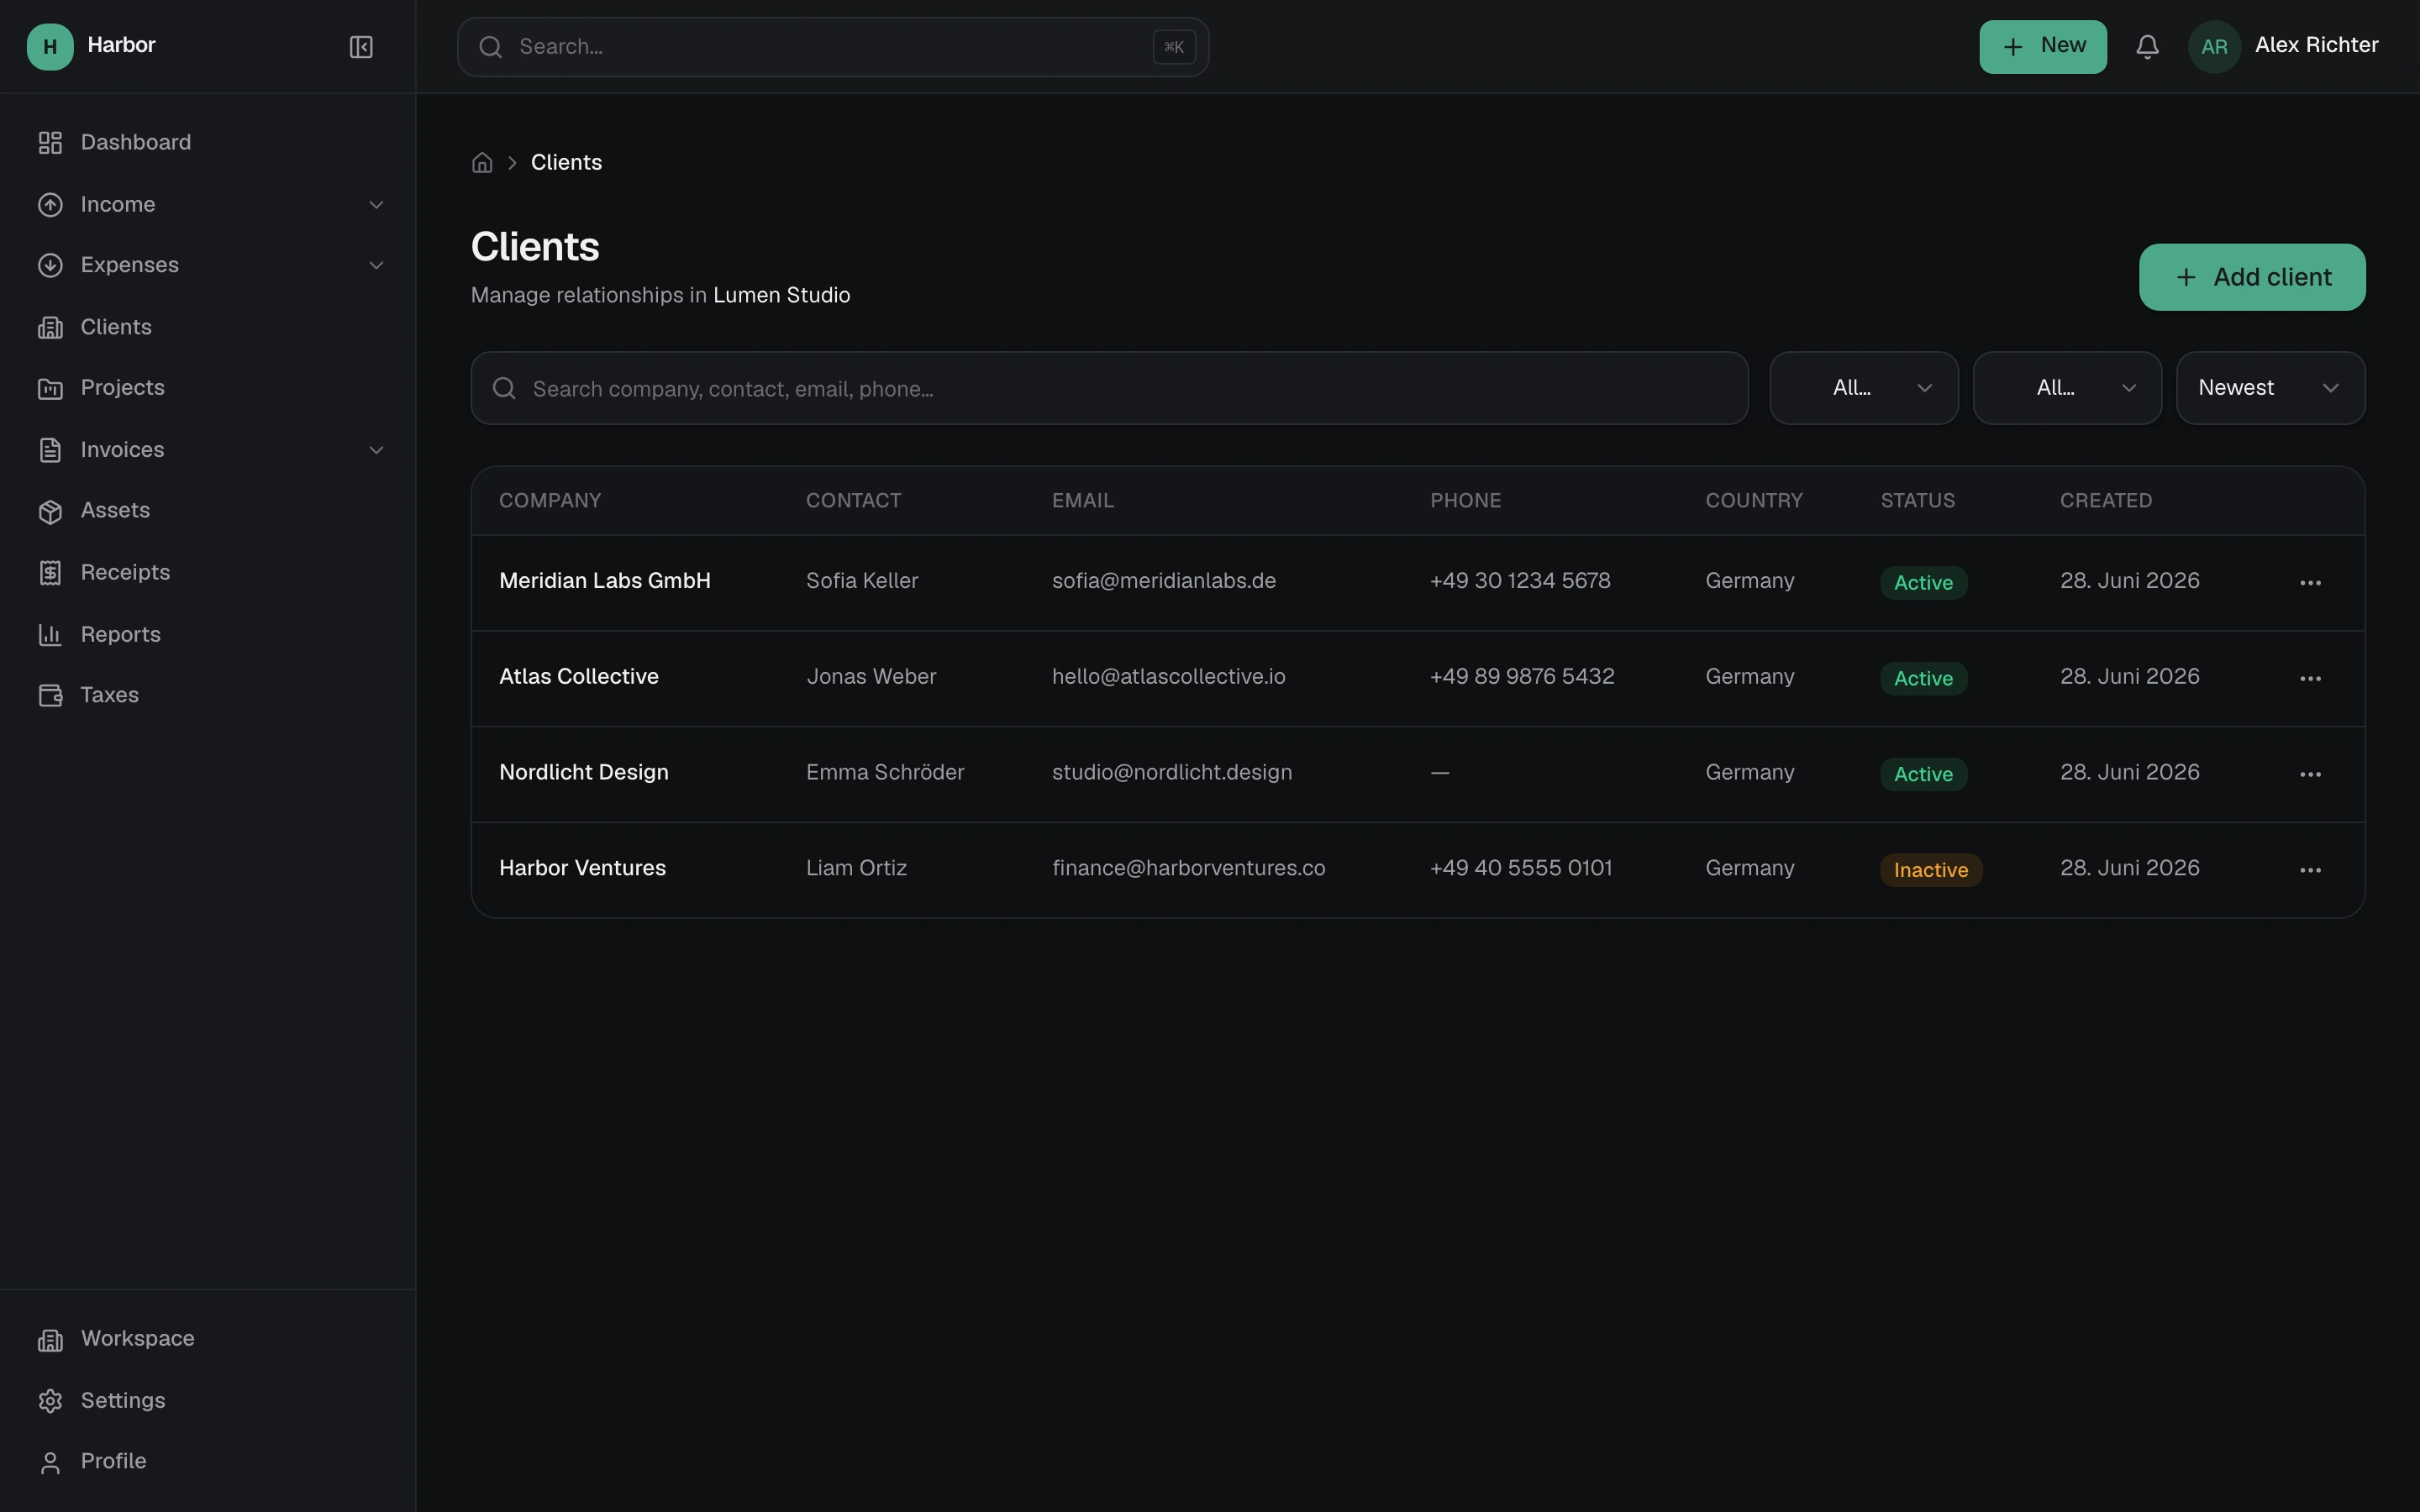The height and width of the screenshot is (1512, 2420).
Task: Click the ⌘K shortcut badge
Action: 1174,47
